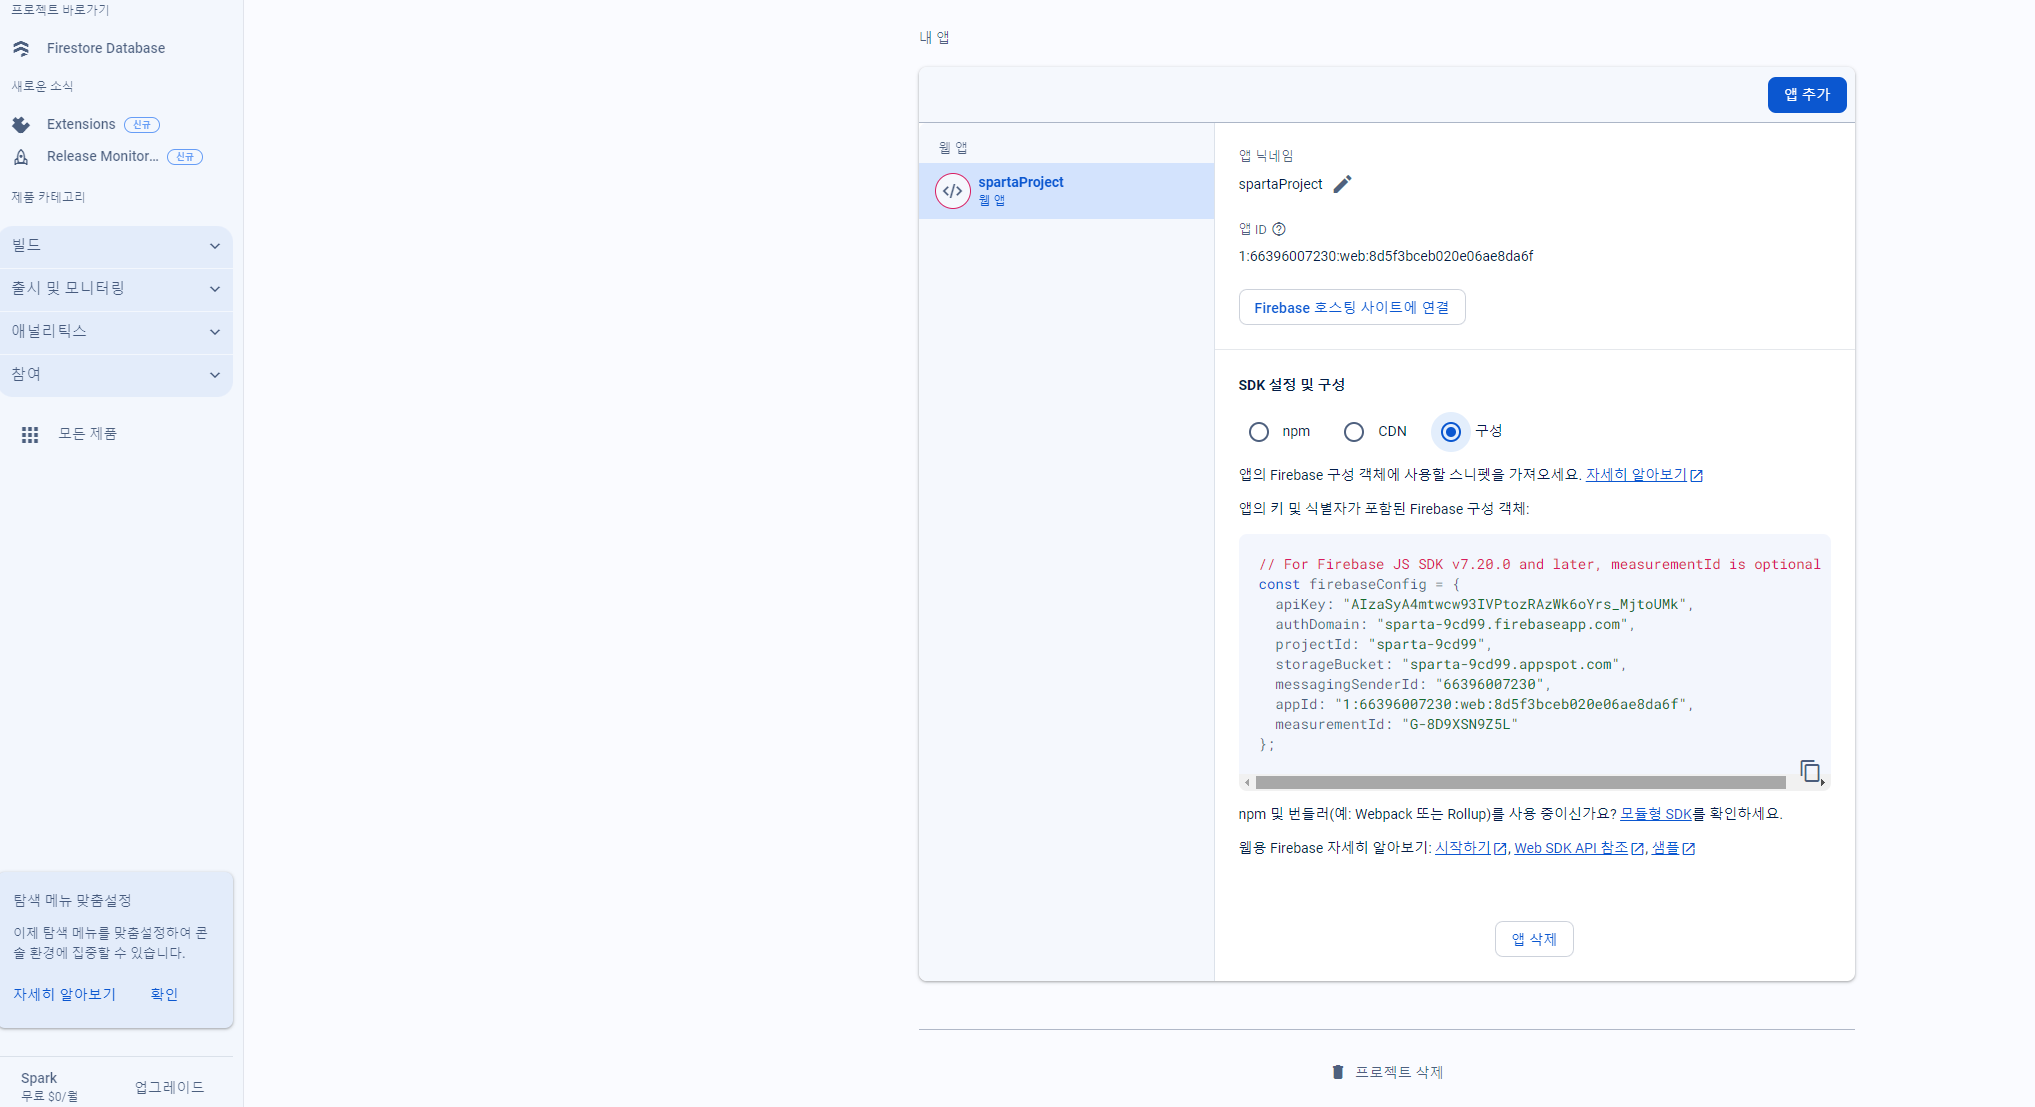2035x1107 pixels.
Task: Click Firebase 호스팅 사이트에 연결 button
Action: point(1351,308)
